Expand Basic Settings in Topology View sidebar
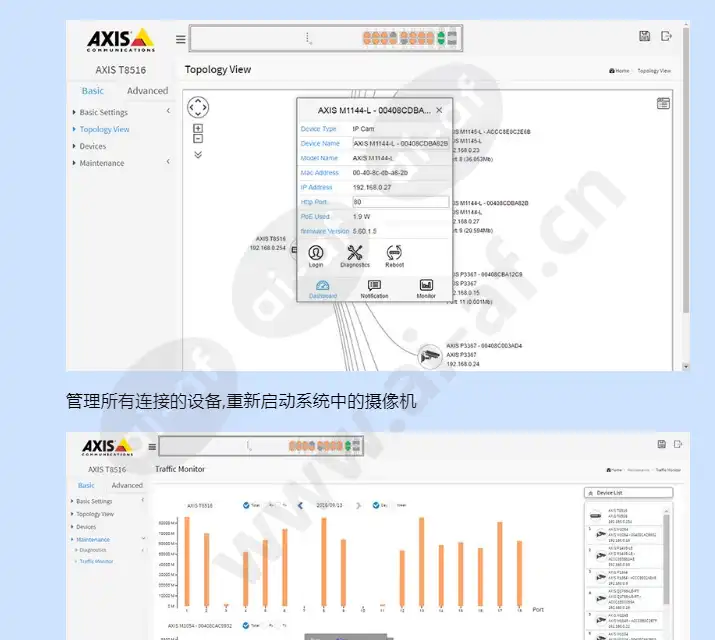 pos(104,112)
